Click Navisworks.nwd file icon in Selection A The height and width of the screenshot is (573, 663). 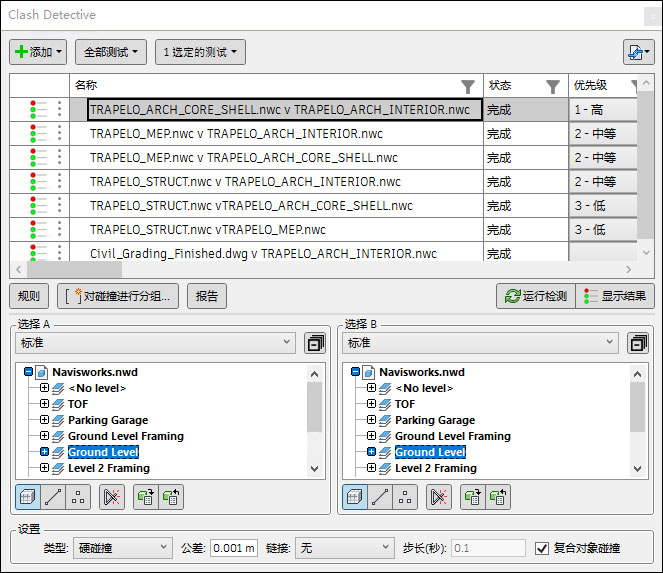[41, 372]
